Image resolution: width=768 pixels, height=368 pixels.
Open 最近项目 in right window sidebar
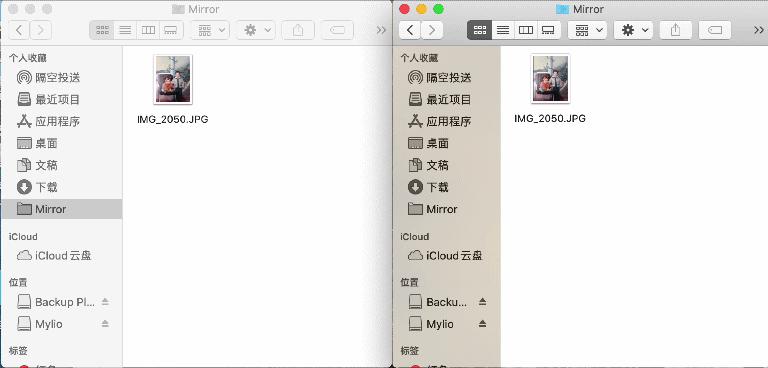(x=447, y=99)
